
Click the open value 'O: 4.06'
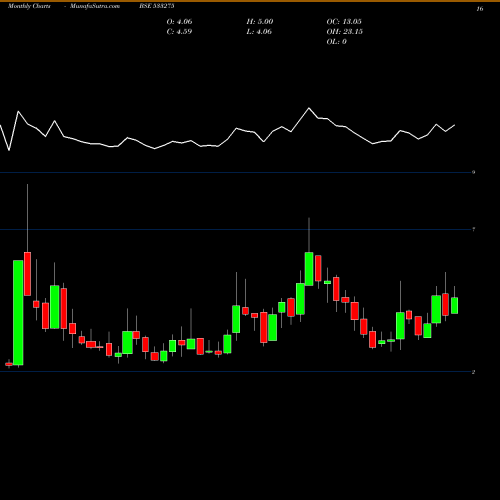179,22
